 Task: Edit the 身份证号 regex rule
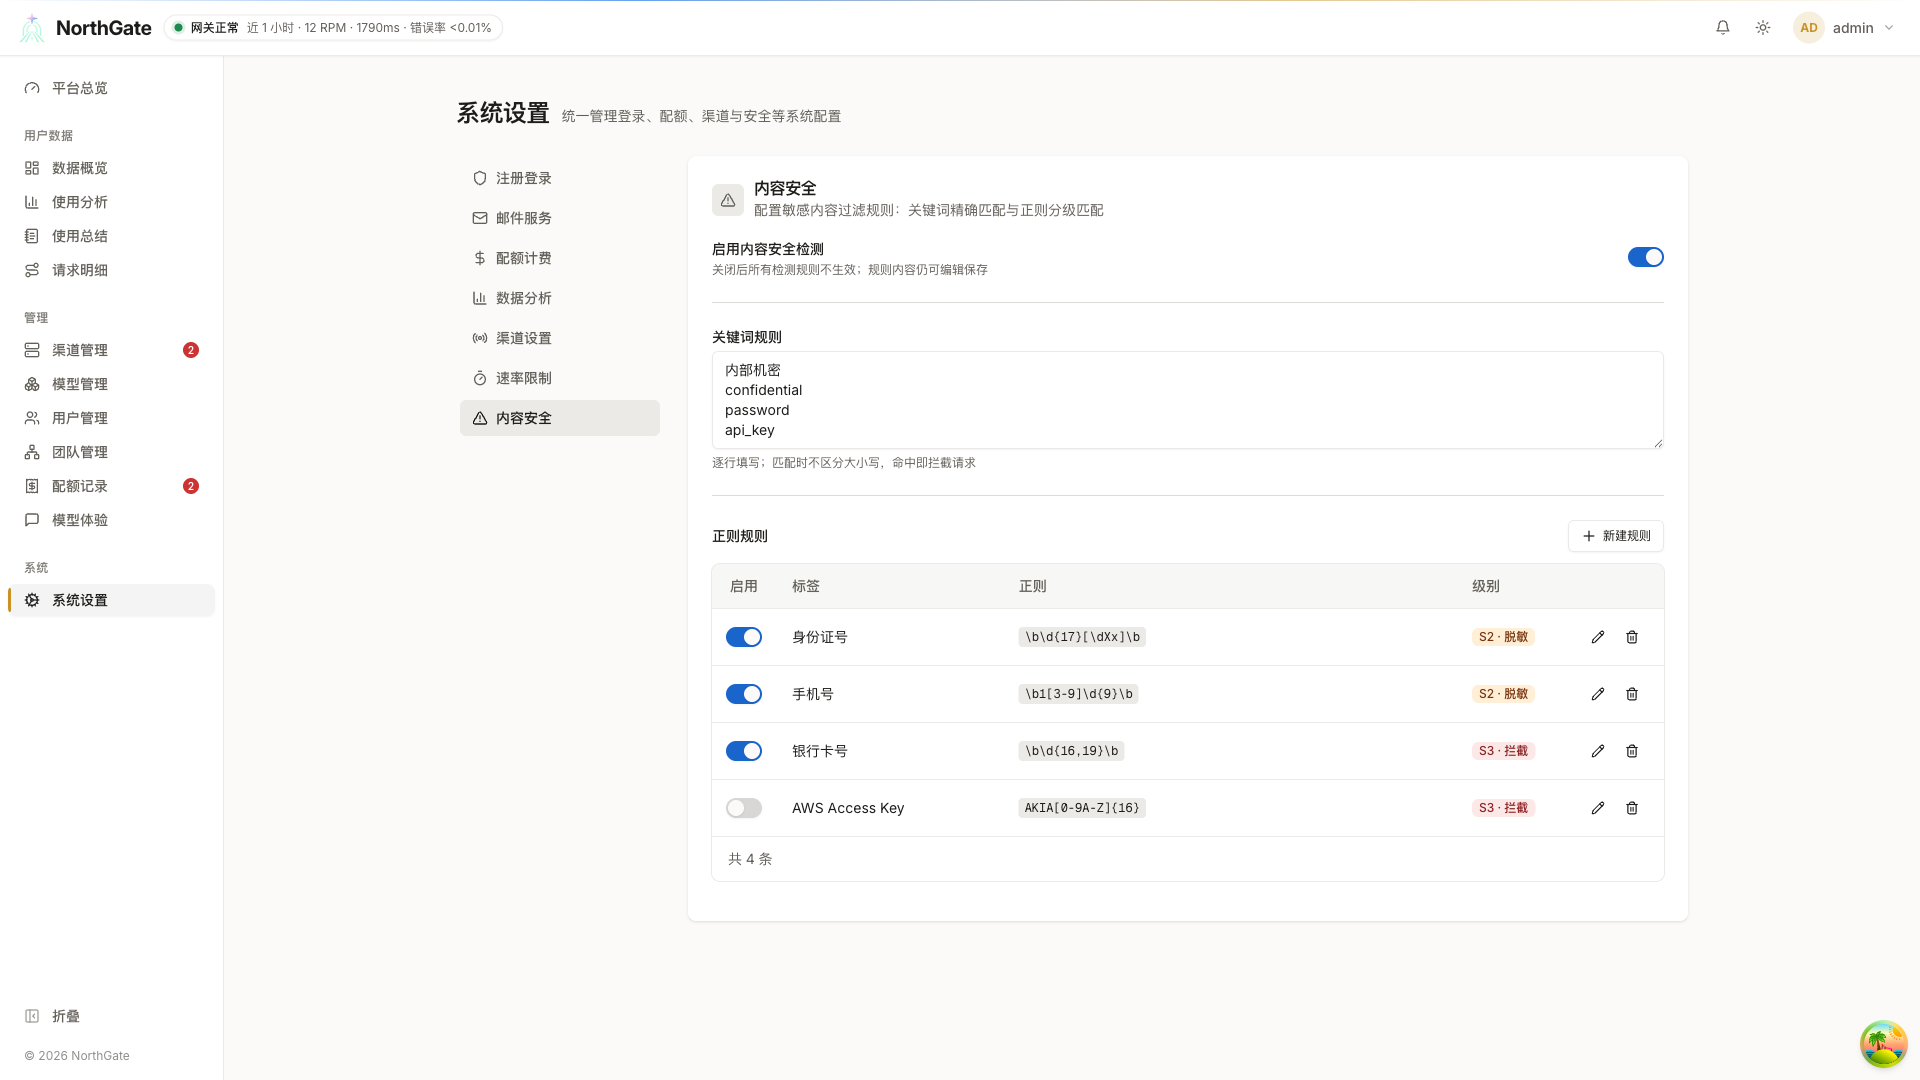(1598, 637)
